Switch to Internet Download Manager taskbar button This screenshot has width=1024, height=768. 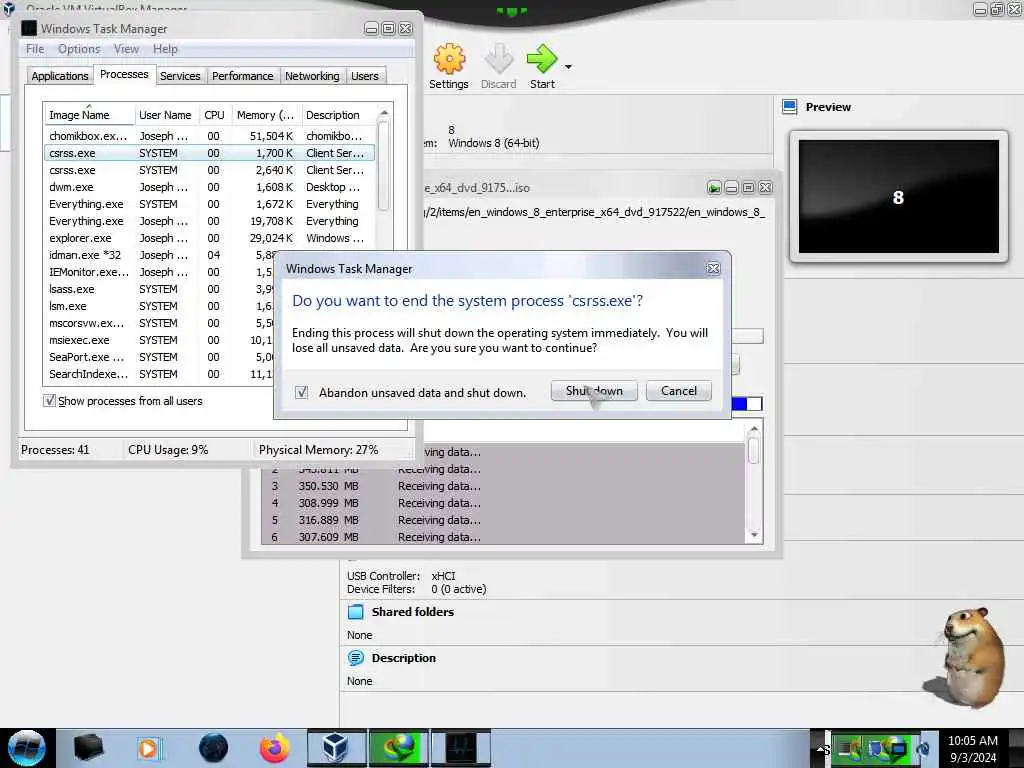tap(398, 748)
